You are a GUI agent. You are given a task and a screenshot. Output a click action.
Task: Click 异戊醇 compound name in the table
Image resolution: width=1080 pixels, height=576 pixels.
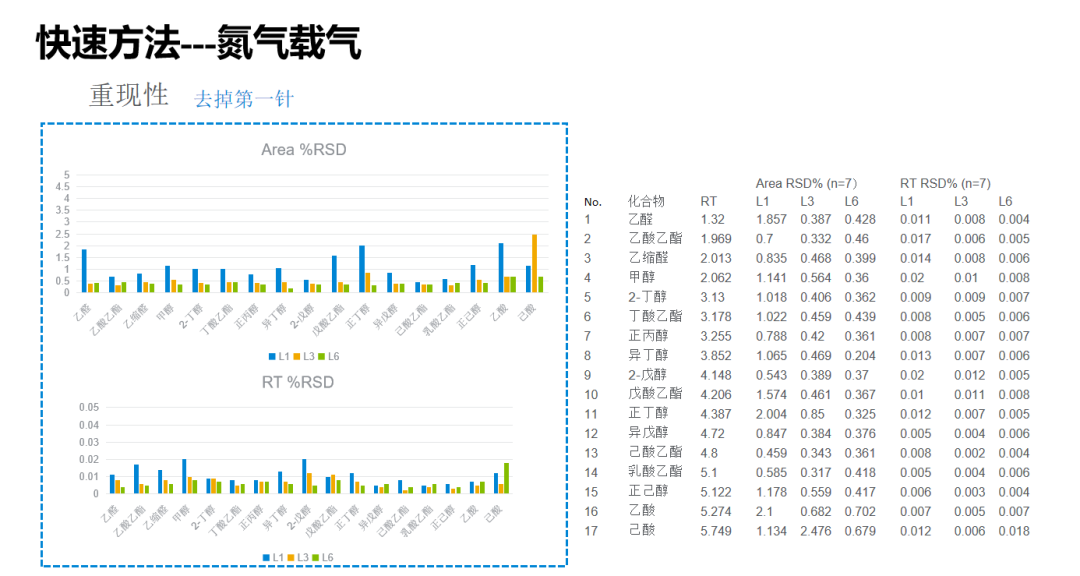[648, 433]
